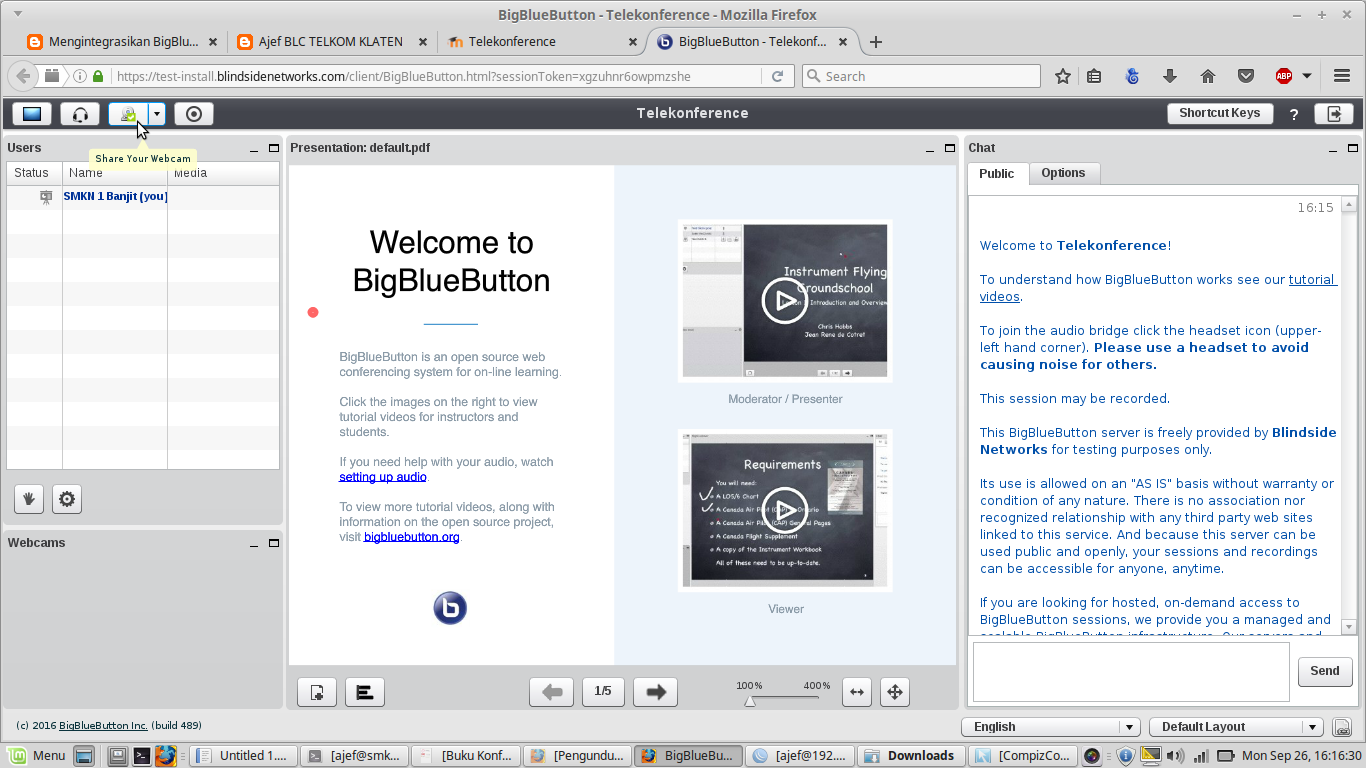Click into the chat message input box
Viewport: 1366px width, 768px height.
click(1131, 671)
